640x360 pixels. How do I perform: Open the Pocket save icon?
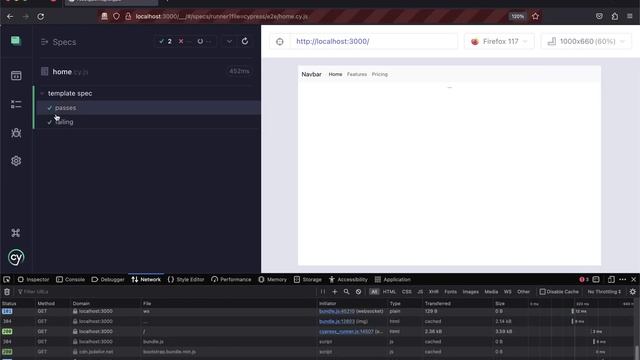coord(599,16)
